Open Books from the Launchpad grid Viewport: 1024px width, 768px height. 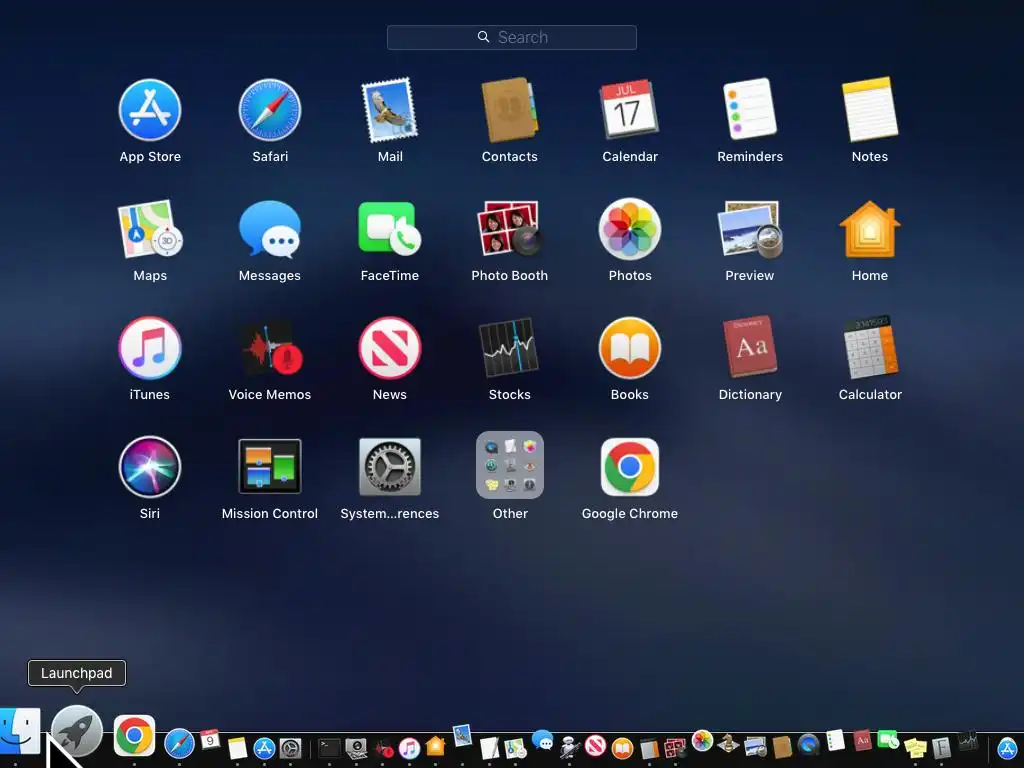coord(630,348)
